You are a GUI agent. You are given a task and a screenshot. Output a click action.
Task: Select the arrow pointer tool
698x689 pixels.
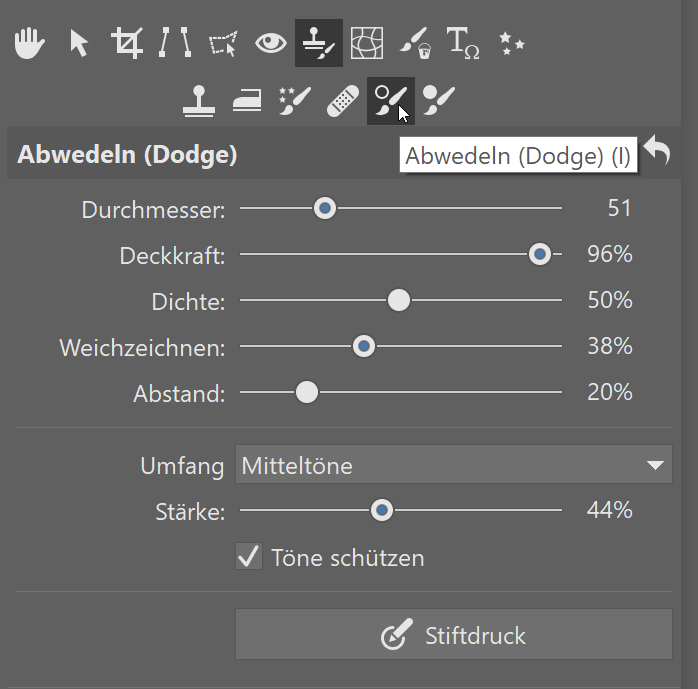pos(79,43)
